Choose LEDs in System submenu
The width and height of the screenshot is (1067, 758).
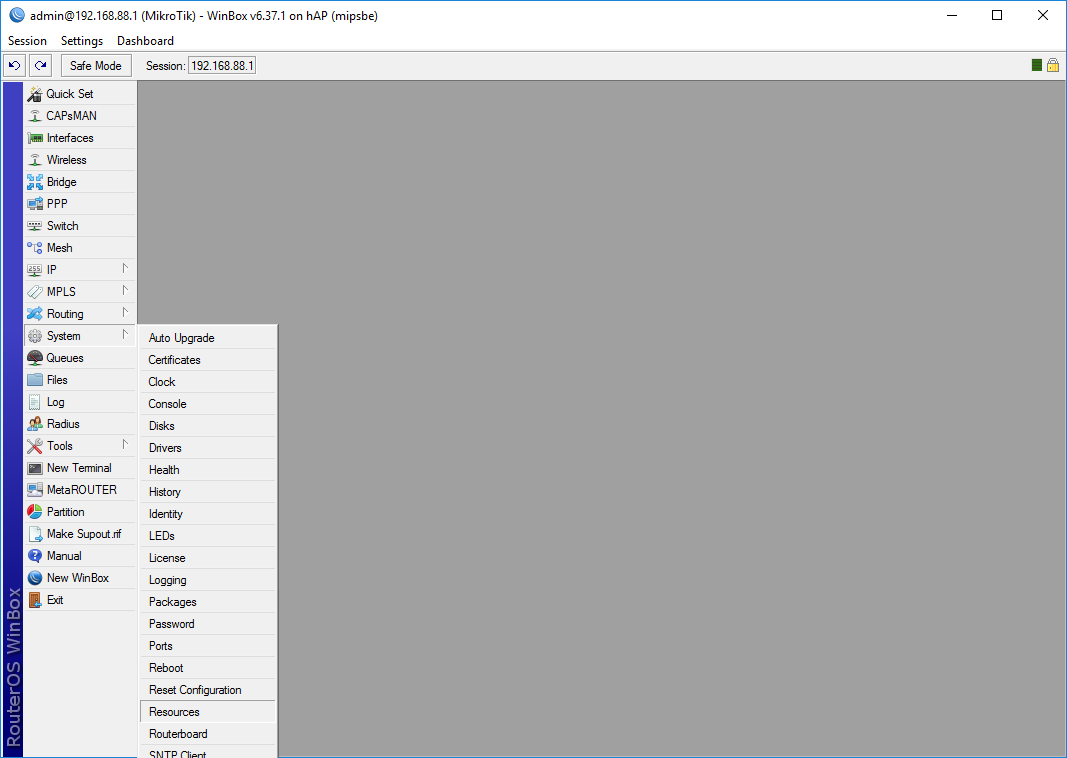pyautogui.click(x=208, y=536)
